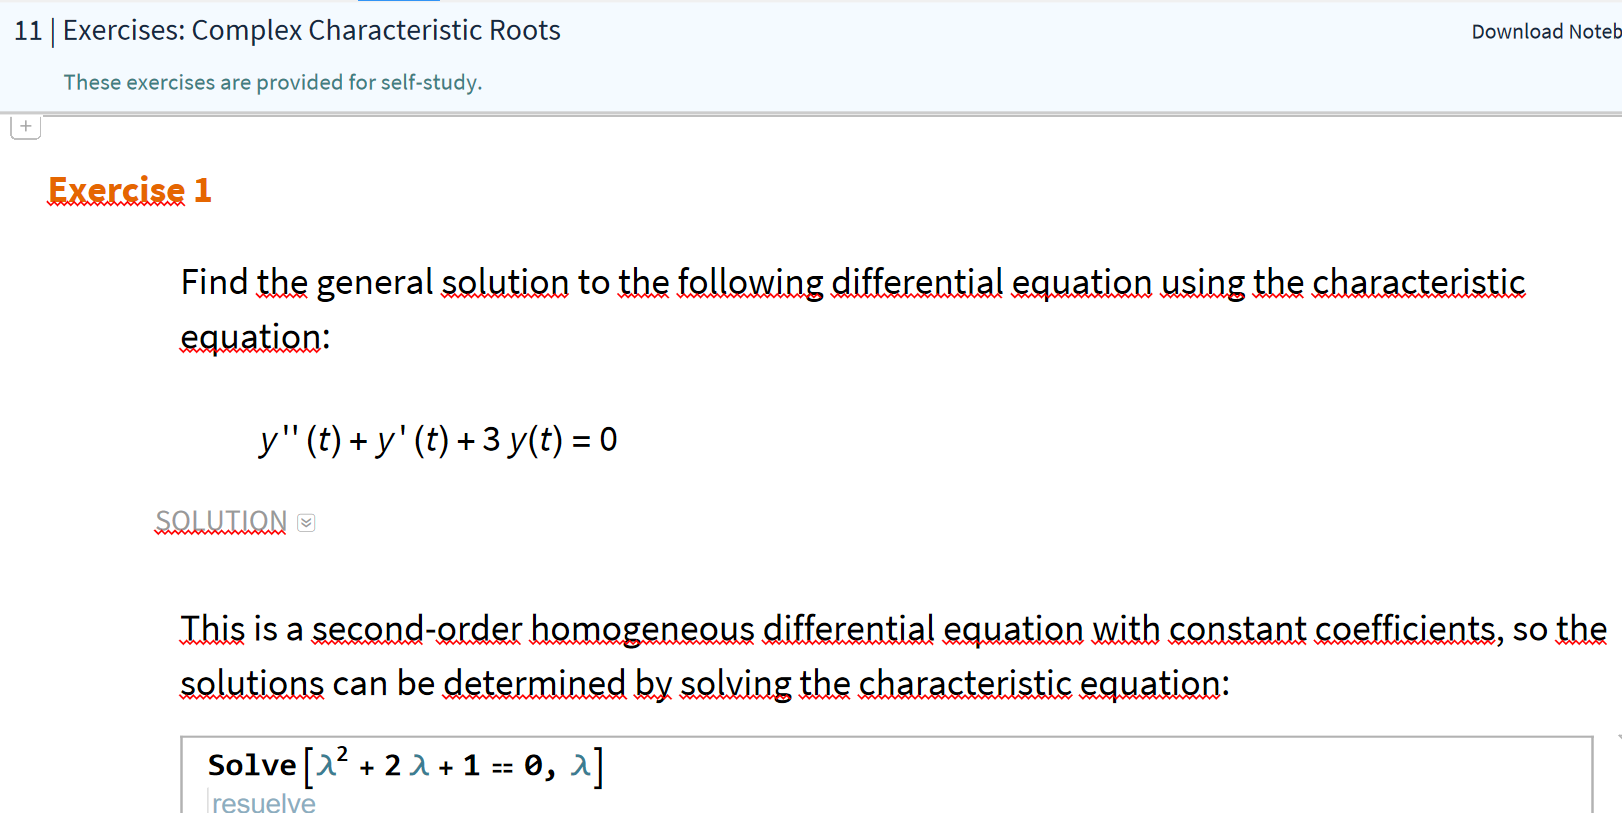Click the word determined in the solution text

(534, 683)
